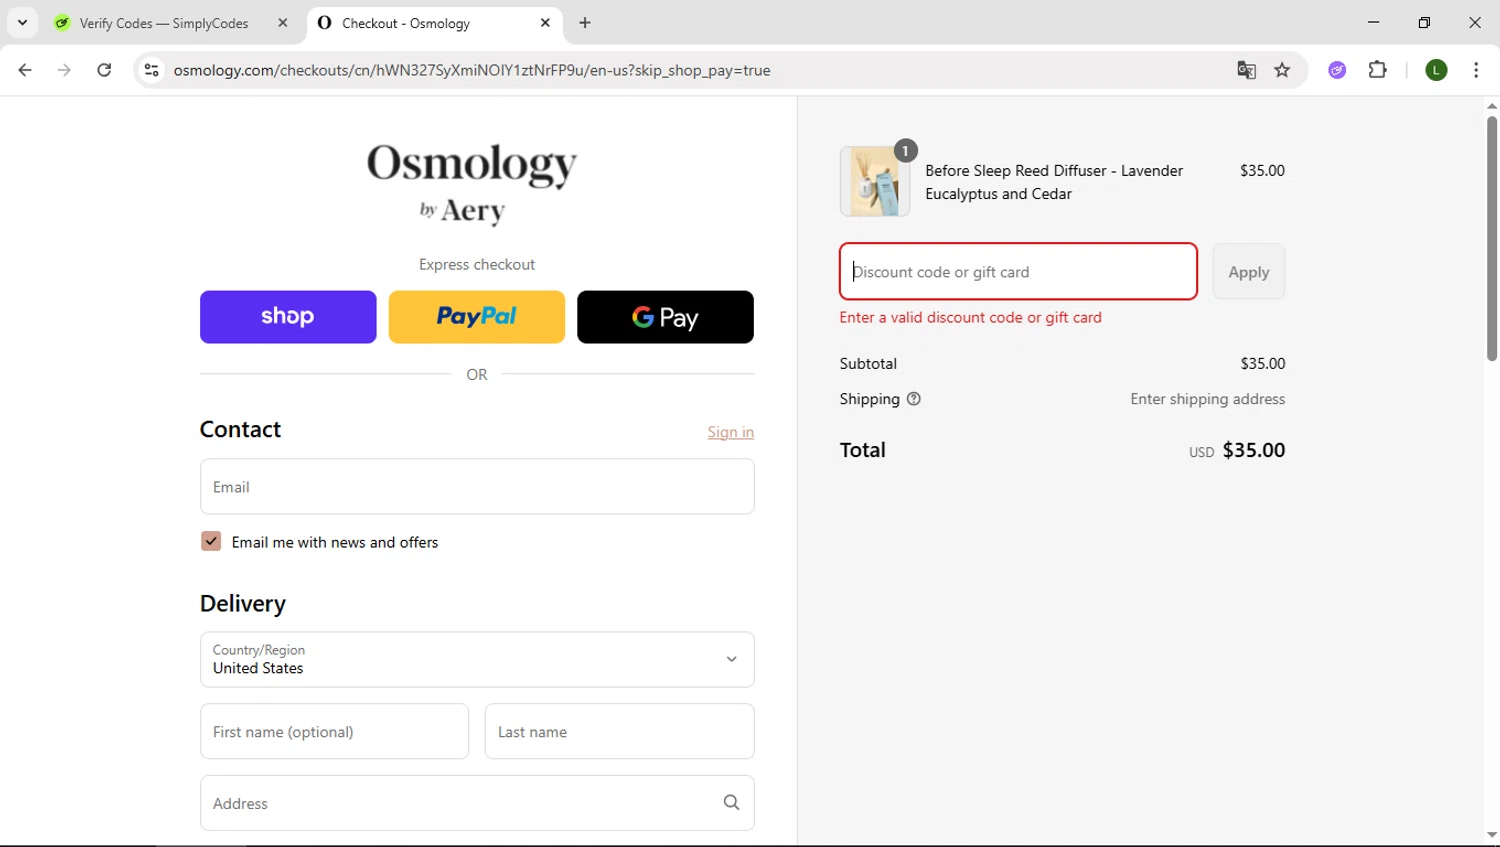Screen dimensions: 1500x847
Task: Open a new browser tab
Action: click(585, 22)
